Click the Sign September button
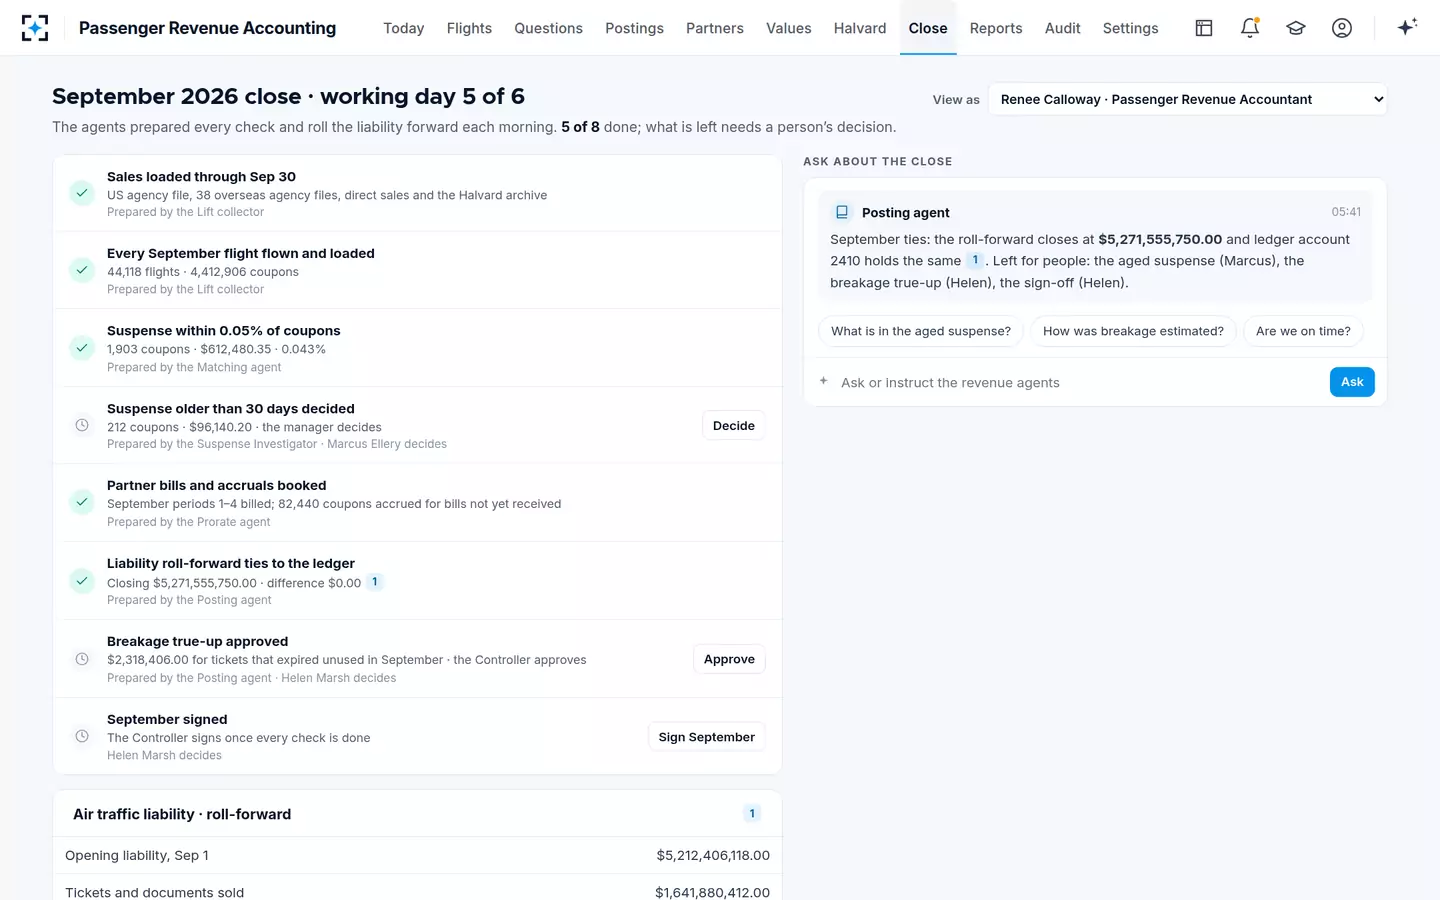1440x900 pixels. [x=707, y=737]
